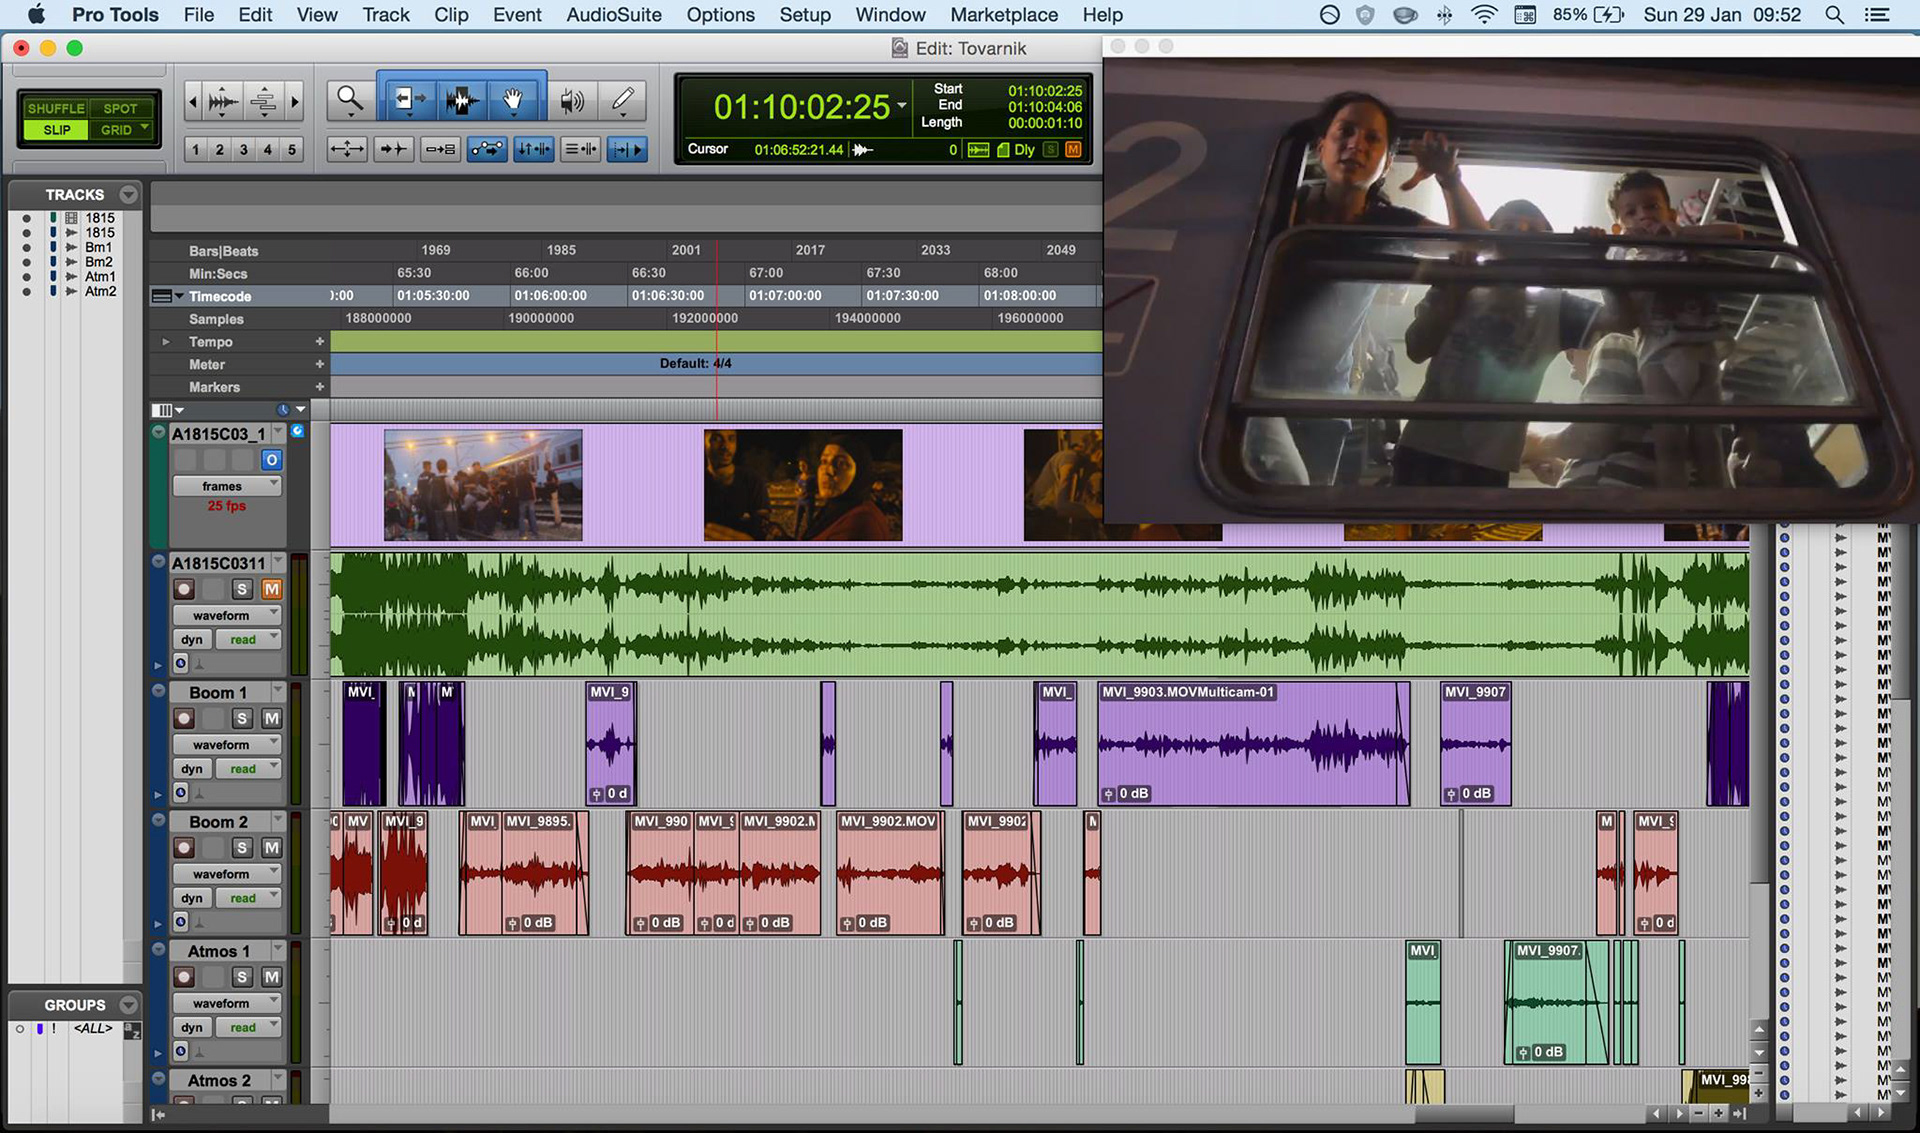Toggle Automation Follows Edit button
The height and width of the screenshot is (1133, 1920).
pos(487,149)
